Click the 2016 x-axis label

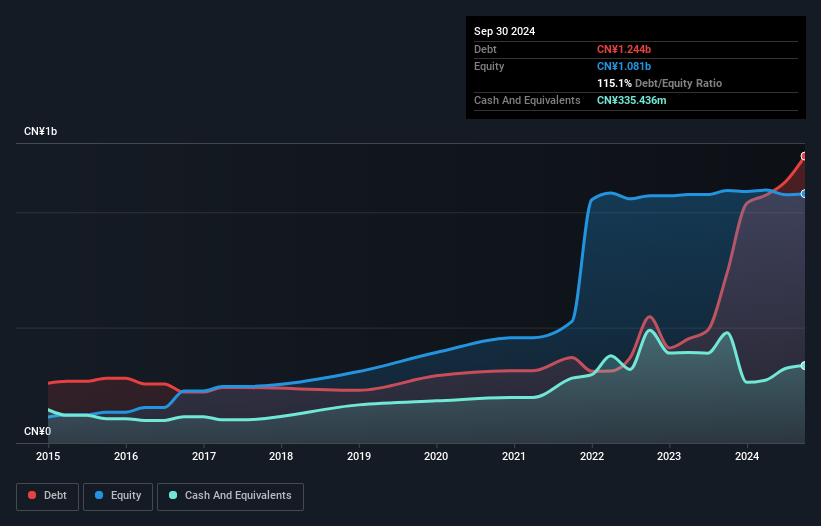[126, 456]
